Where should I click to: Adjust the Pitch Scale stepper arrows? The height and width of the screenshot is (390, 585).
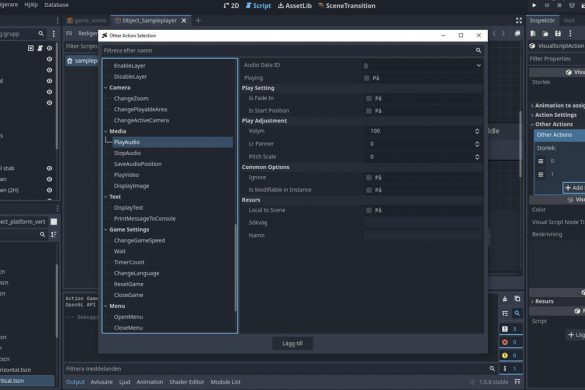click(477, 157)
